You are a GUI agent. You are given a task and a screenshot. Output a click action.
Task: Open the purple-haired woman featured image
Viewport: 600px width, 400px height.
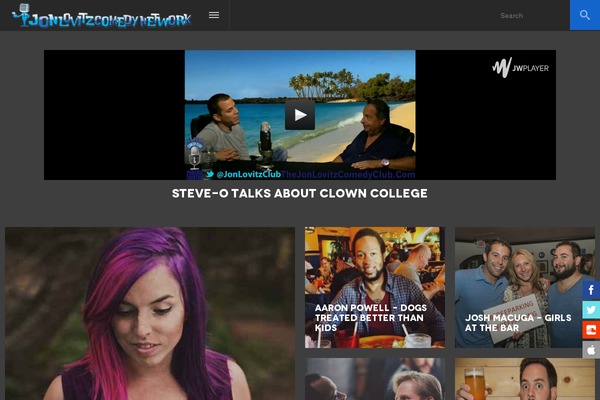[x=150, y=313]
